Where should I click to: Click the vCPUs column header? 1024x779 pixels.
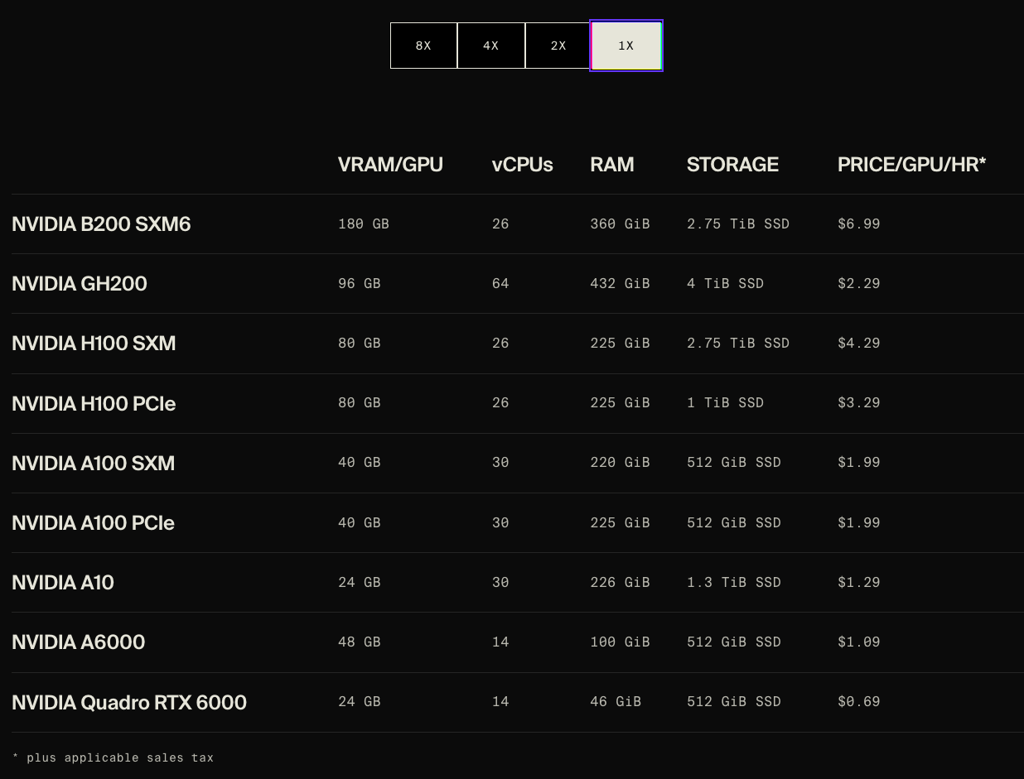522,165
